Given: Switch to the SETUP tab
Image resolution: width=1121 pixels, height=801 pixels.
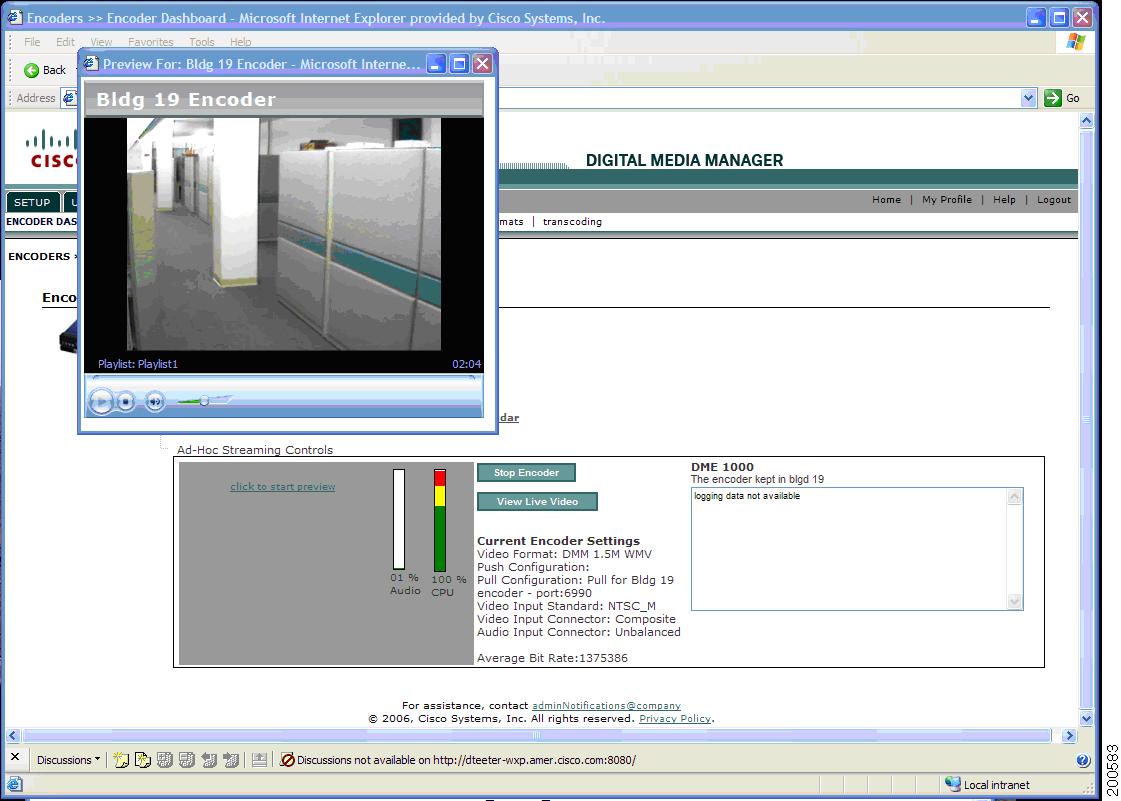Looking at the screenshot, I should [x=32, y=202].
